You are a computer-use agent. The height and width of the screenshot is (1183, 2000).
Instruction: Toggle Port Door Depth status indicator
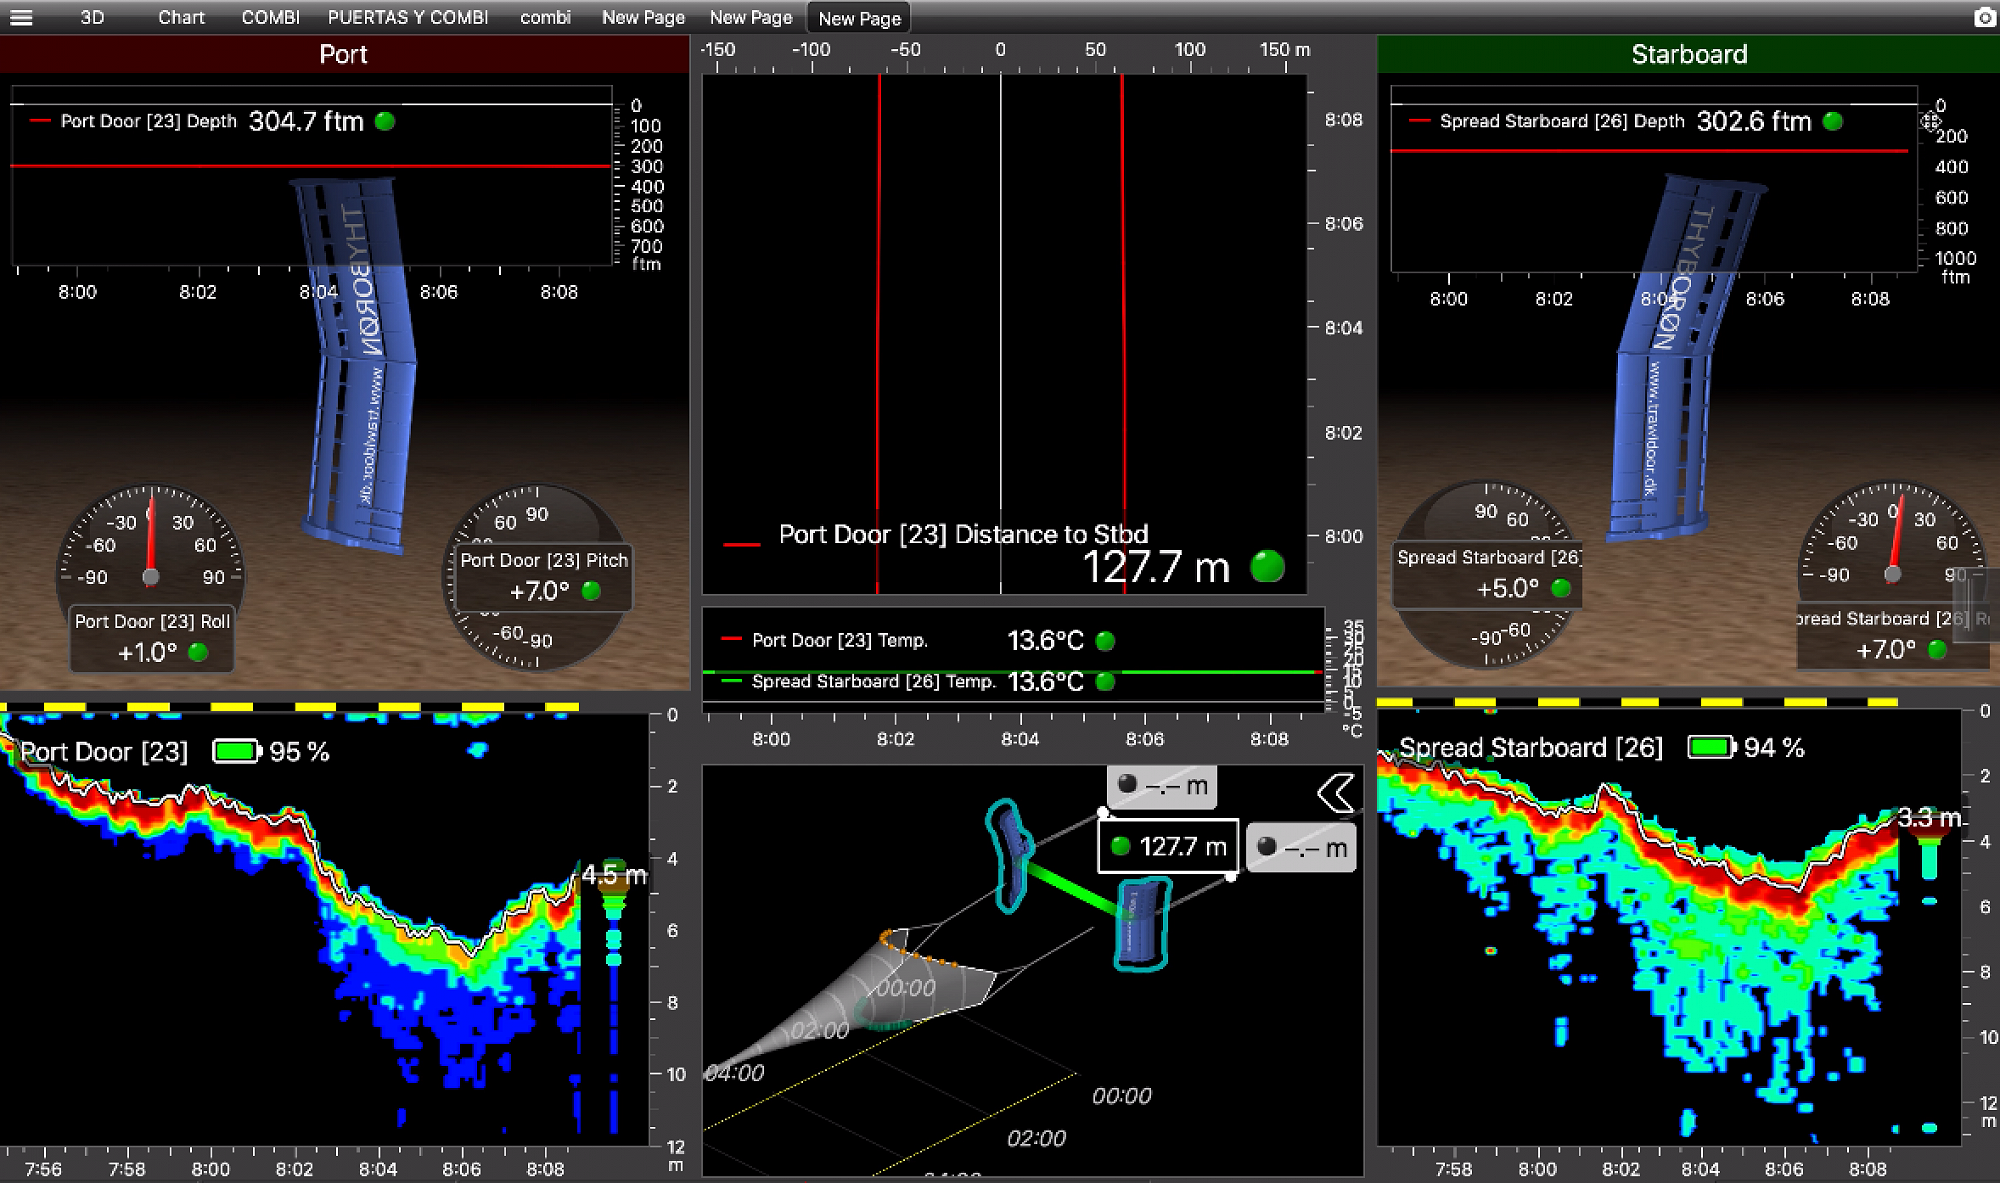pos(385,121)
